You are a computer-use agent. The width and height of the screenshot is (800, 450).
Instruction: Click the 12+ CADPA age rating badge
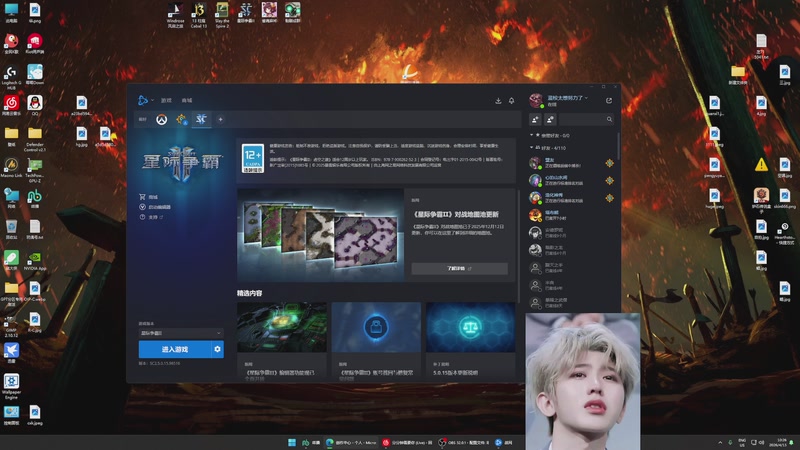(253, 159)
